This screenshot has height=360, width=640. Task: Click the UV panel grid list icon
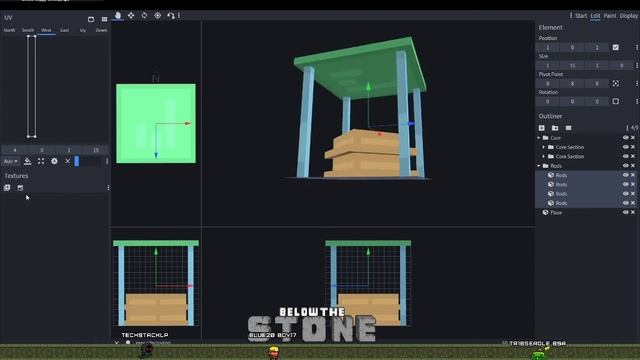[104, 19]
